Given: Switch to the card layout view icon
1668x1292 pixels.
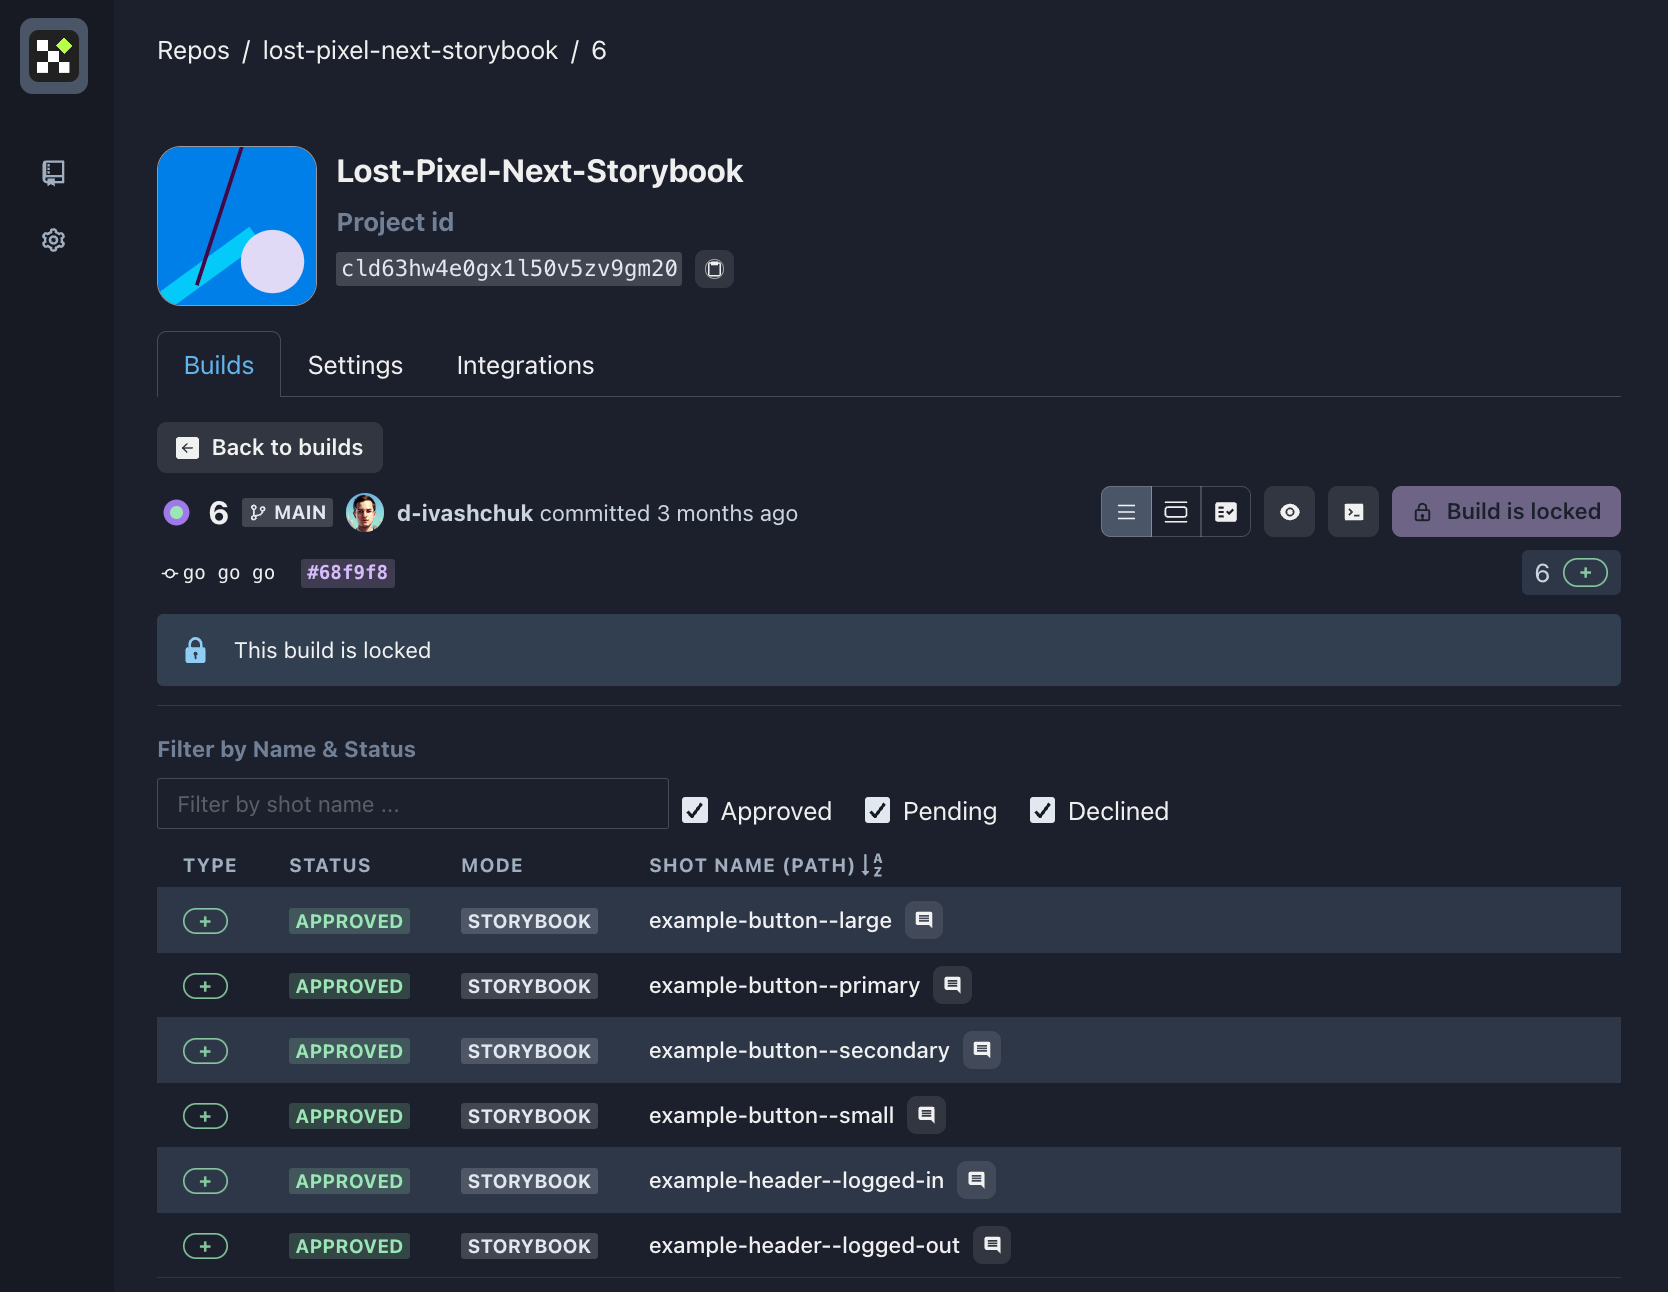Looking at the screenshot, I should click(x=1176, y=512).
